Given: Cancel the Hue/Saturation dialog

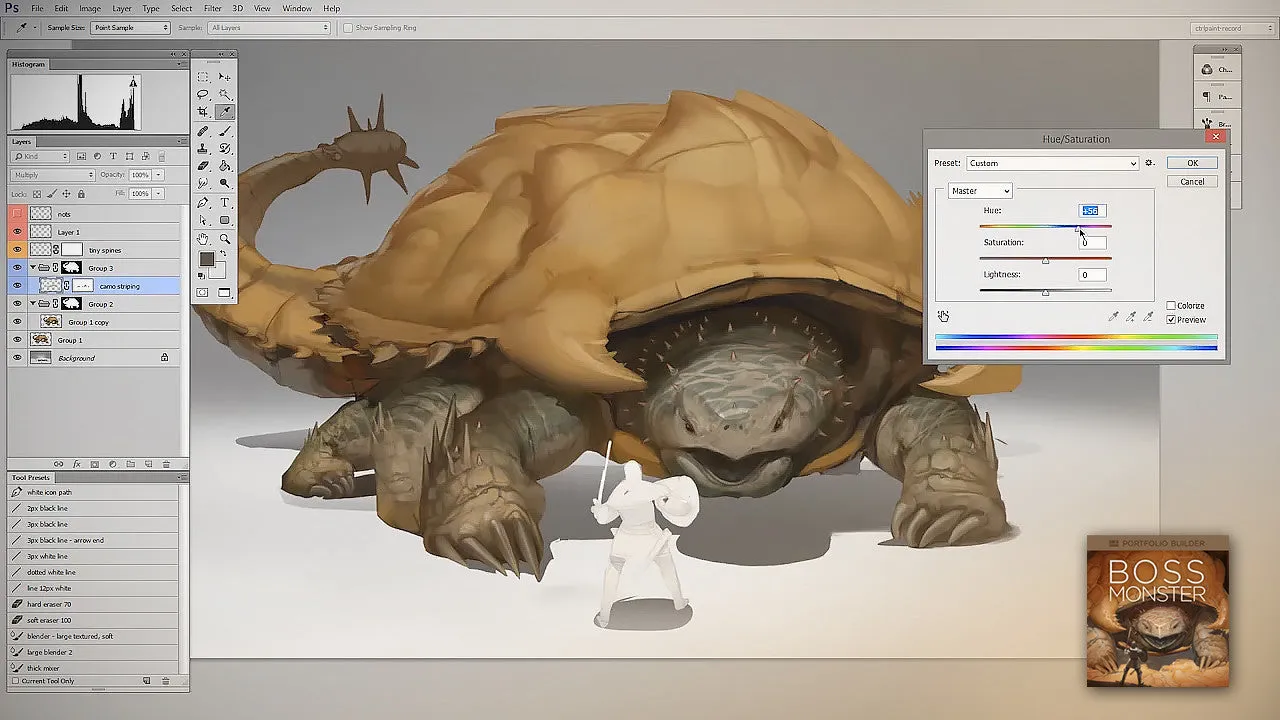Looking at the screenshot, I should (x=1192, y=181).
